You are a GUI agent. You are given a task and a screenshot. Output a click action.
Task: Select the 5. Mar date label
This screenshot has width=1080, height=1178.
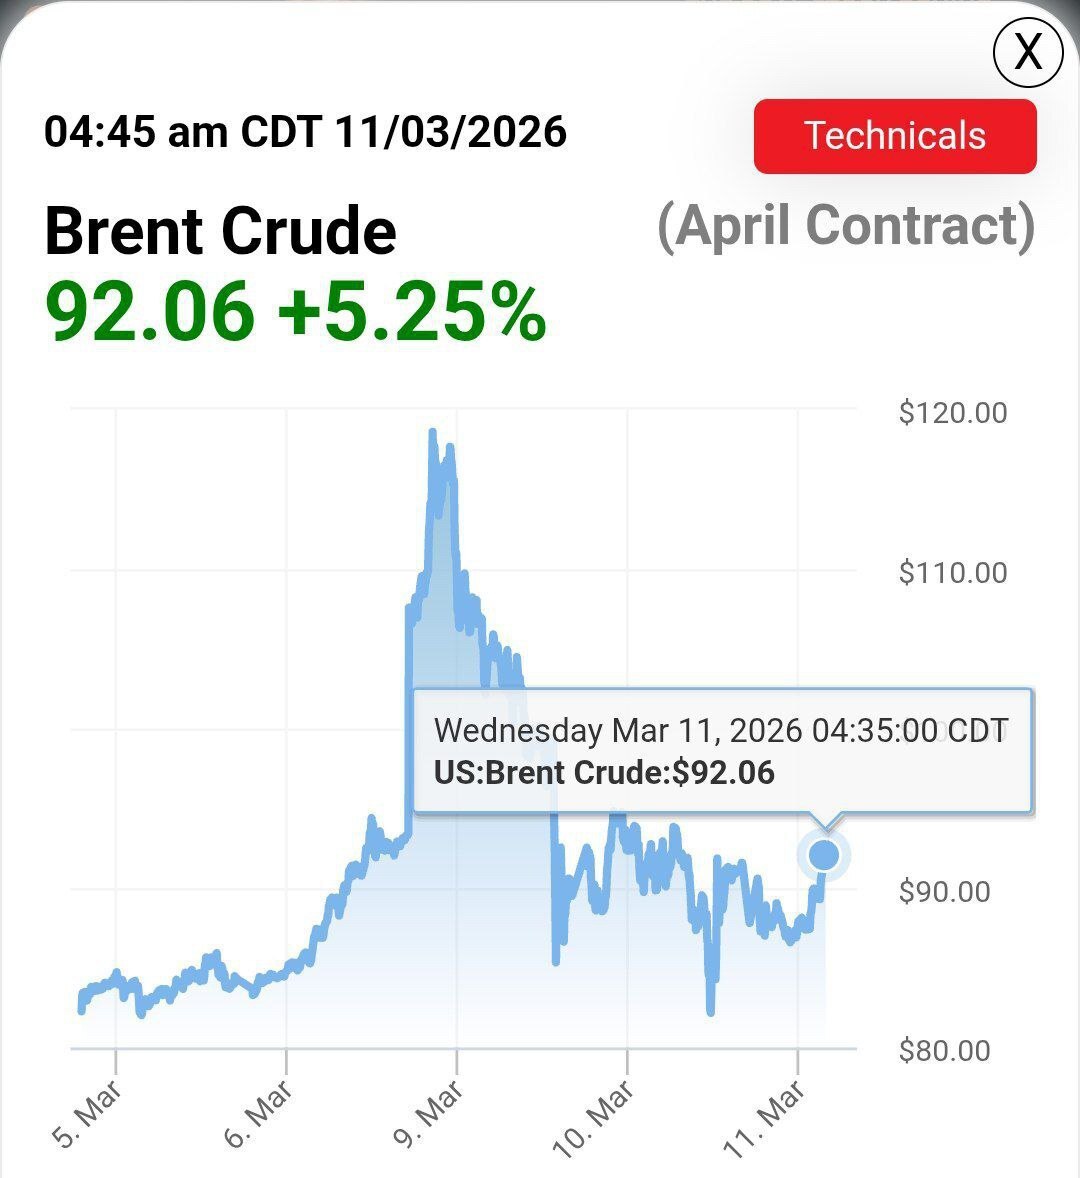point(88,1112)
